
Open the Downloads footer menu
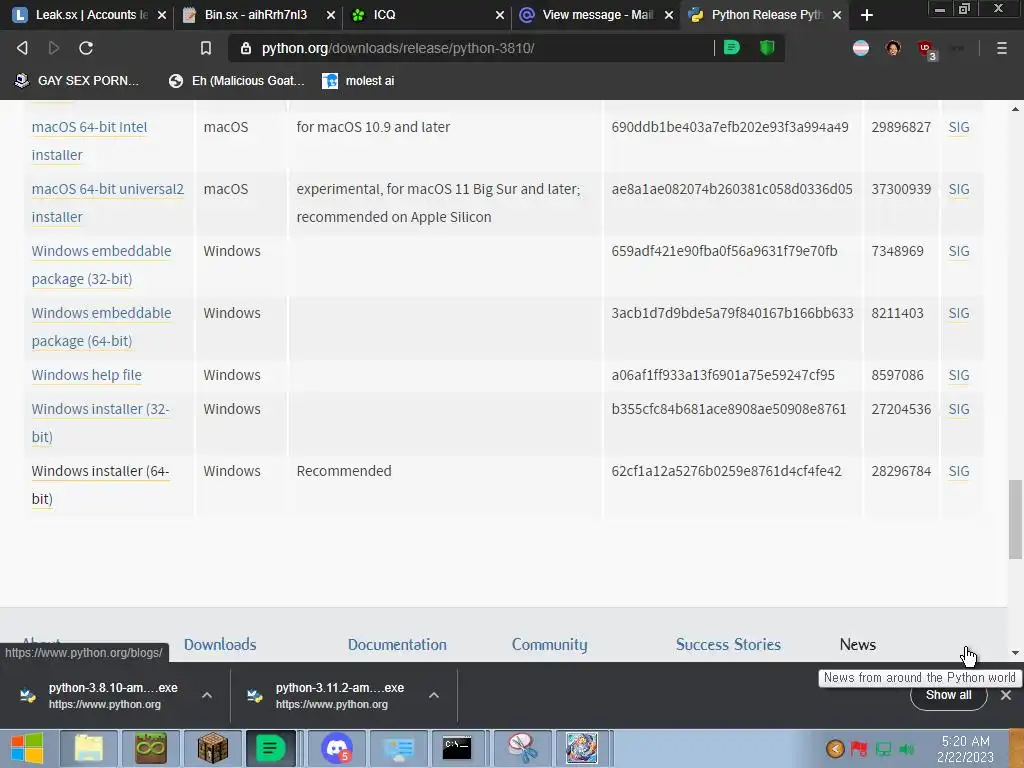219,645
